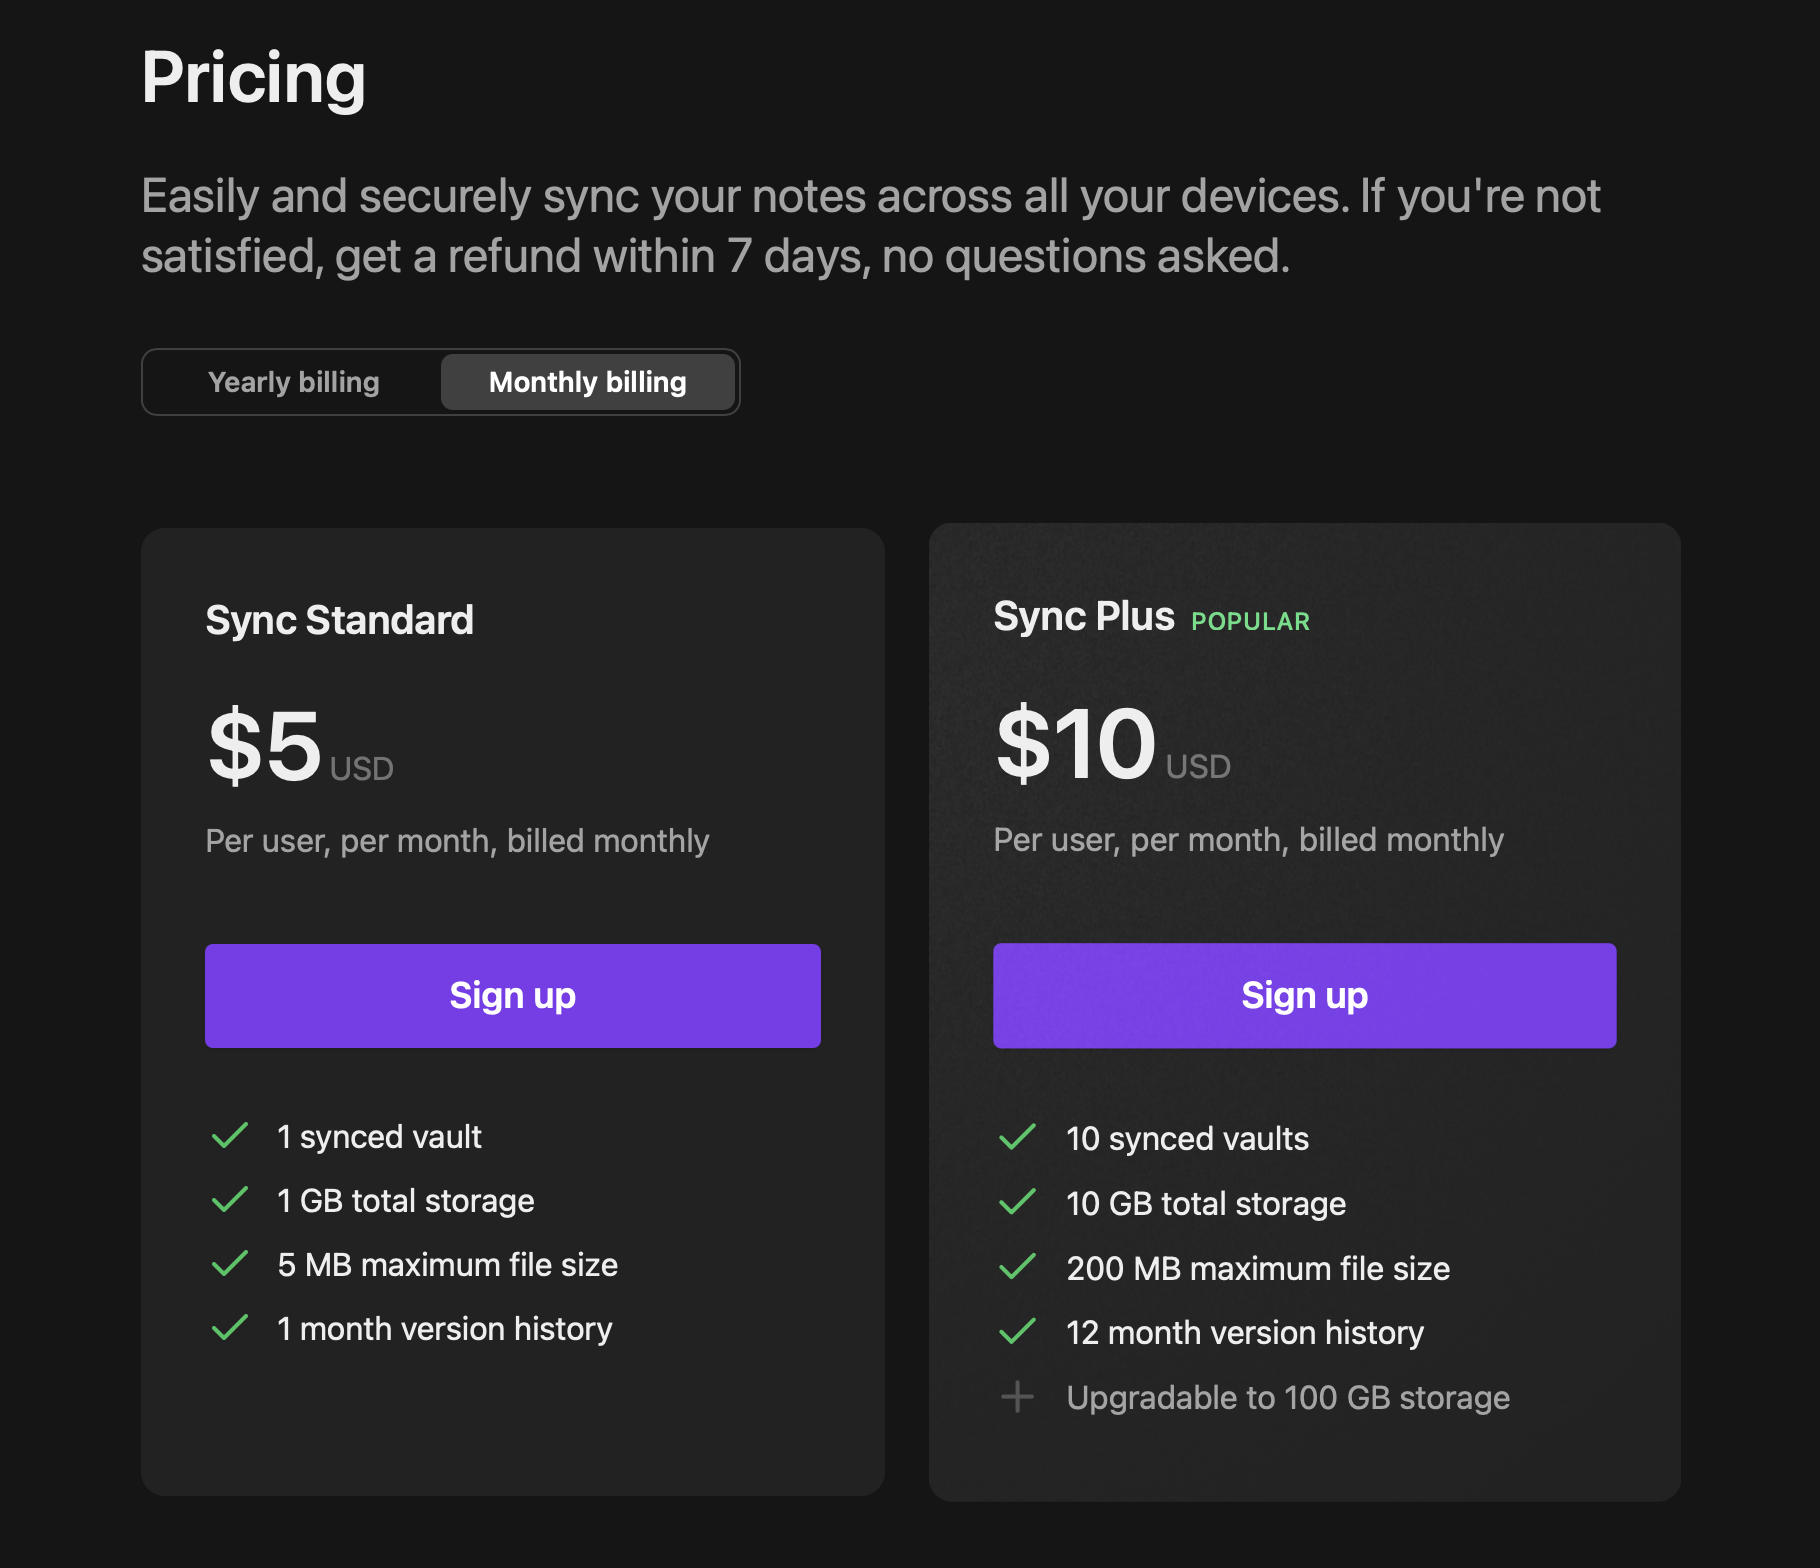This screenshot has width=1820, height=1568.
Task: Click checkmark beside 5 MB maximum file size
Action: click(x=230, y=1264)
